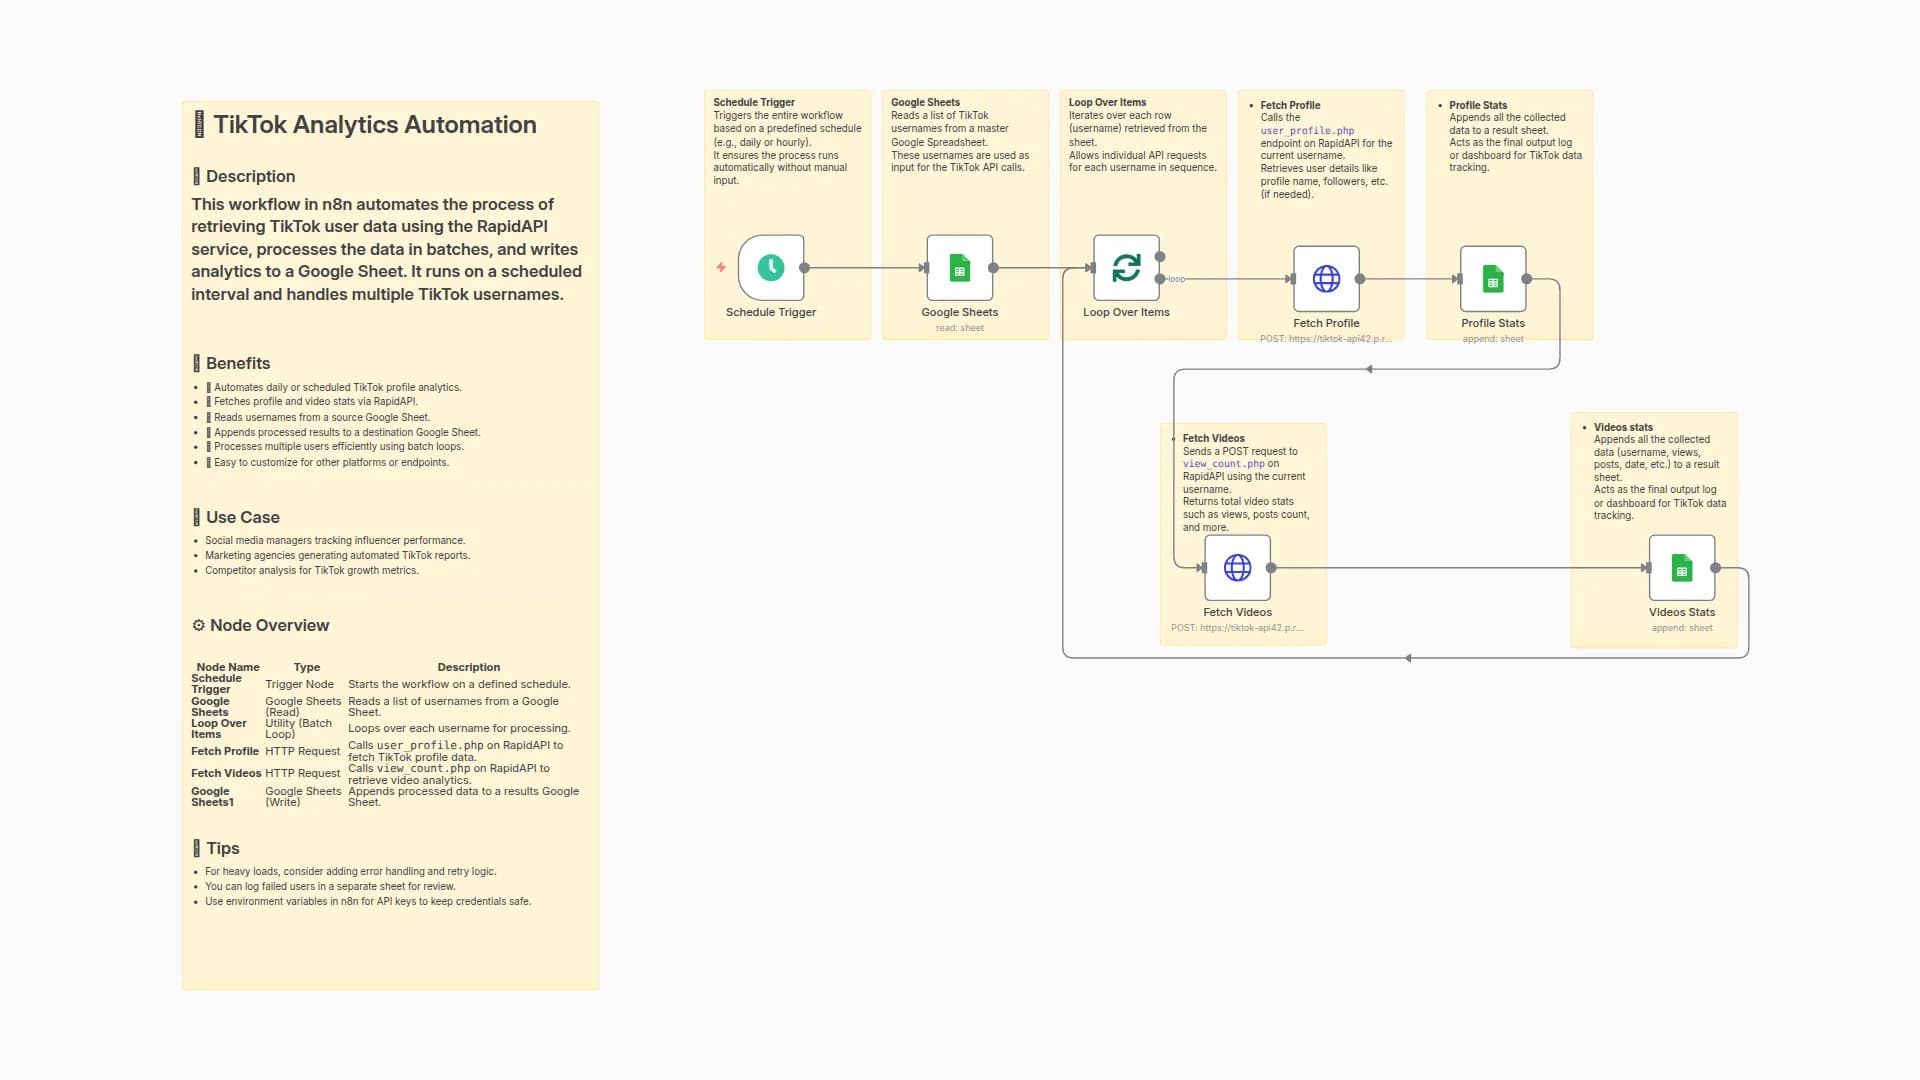
Task: Select the Videos Stats spreadsheet icon
Action: click(1682, 567)
